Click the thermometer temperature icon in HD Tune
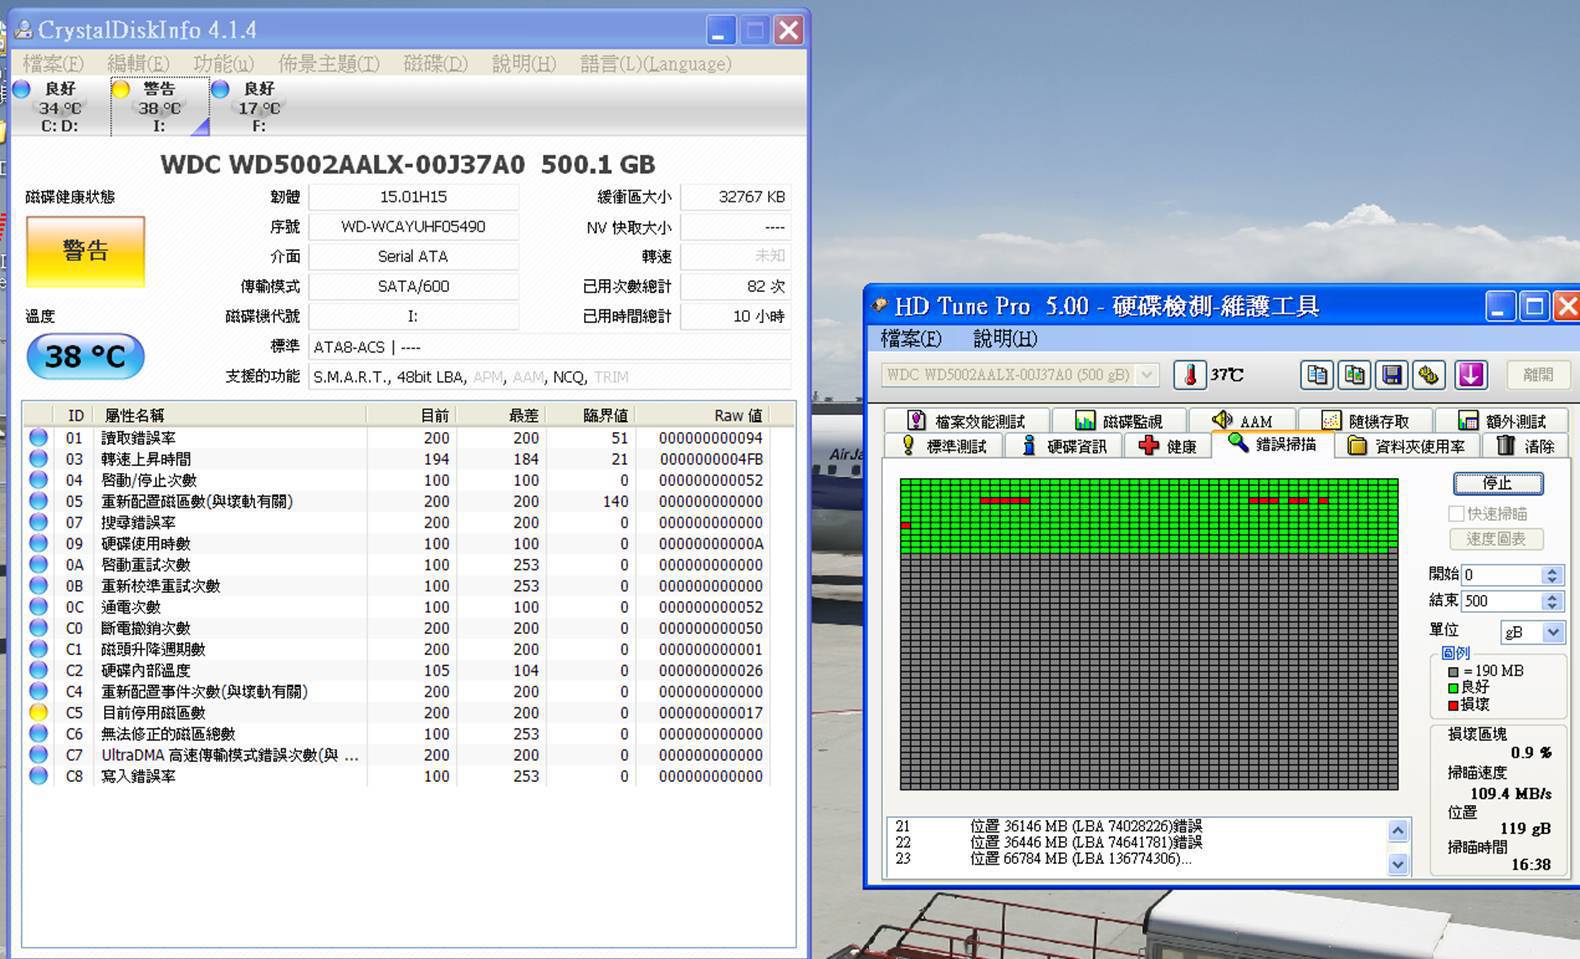The image size is (1580, 959). (x=1190, y=375)
